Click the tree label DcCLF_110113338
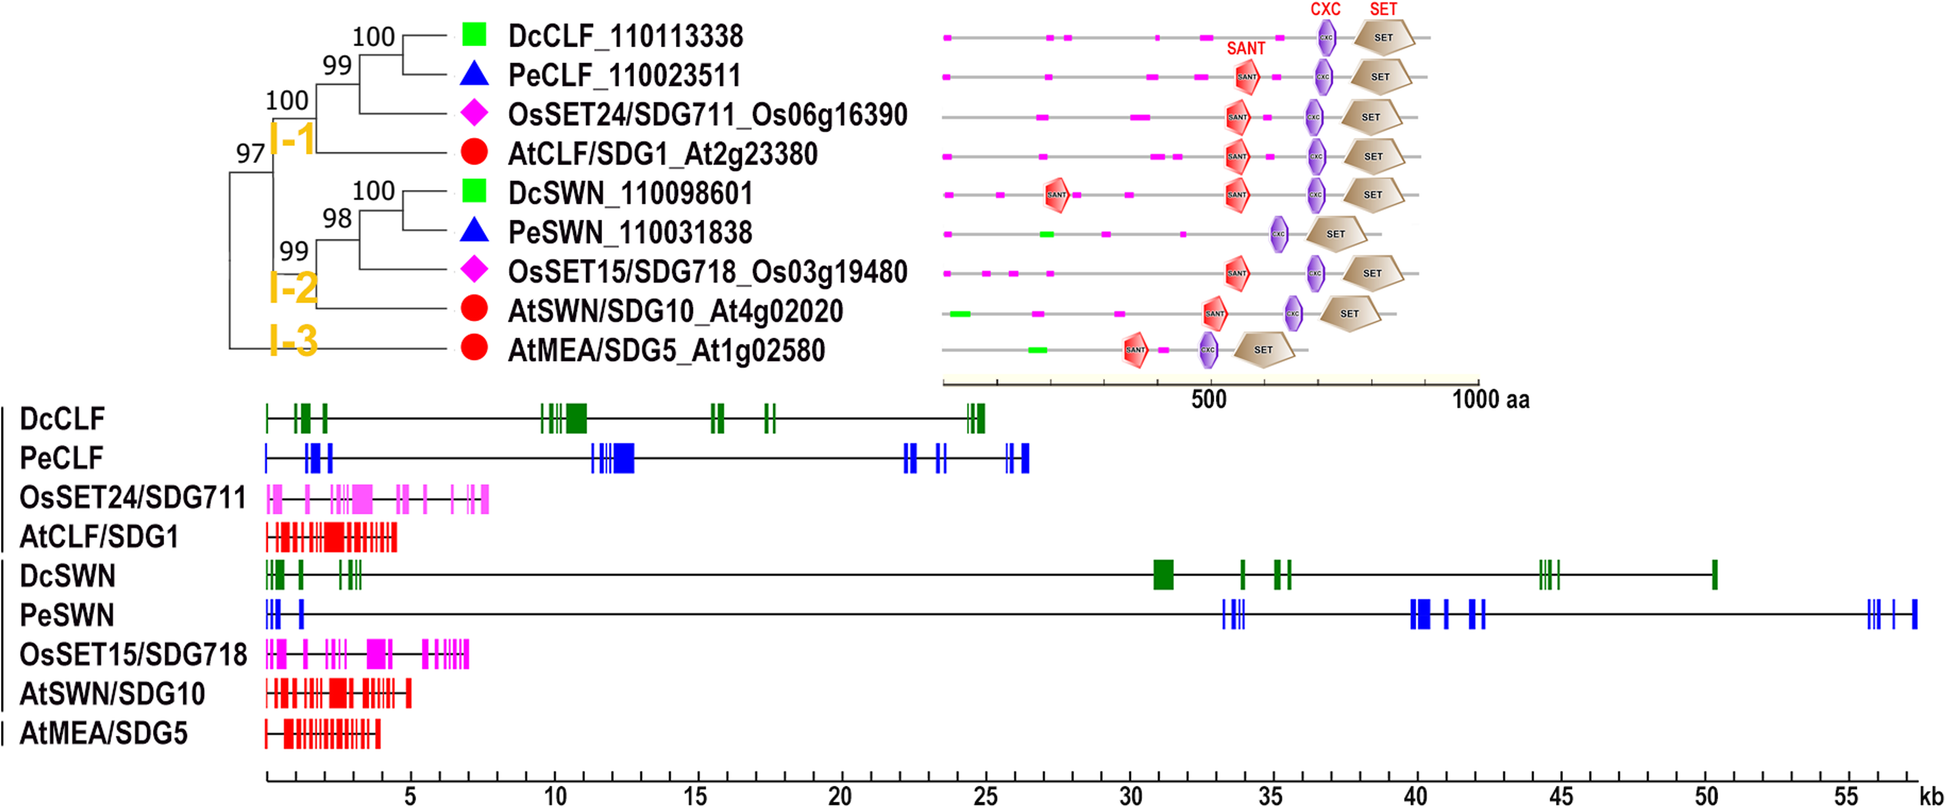This screenshot has height=808, width=1946. click(x=625, y=36)
